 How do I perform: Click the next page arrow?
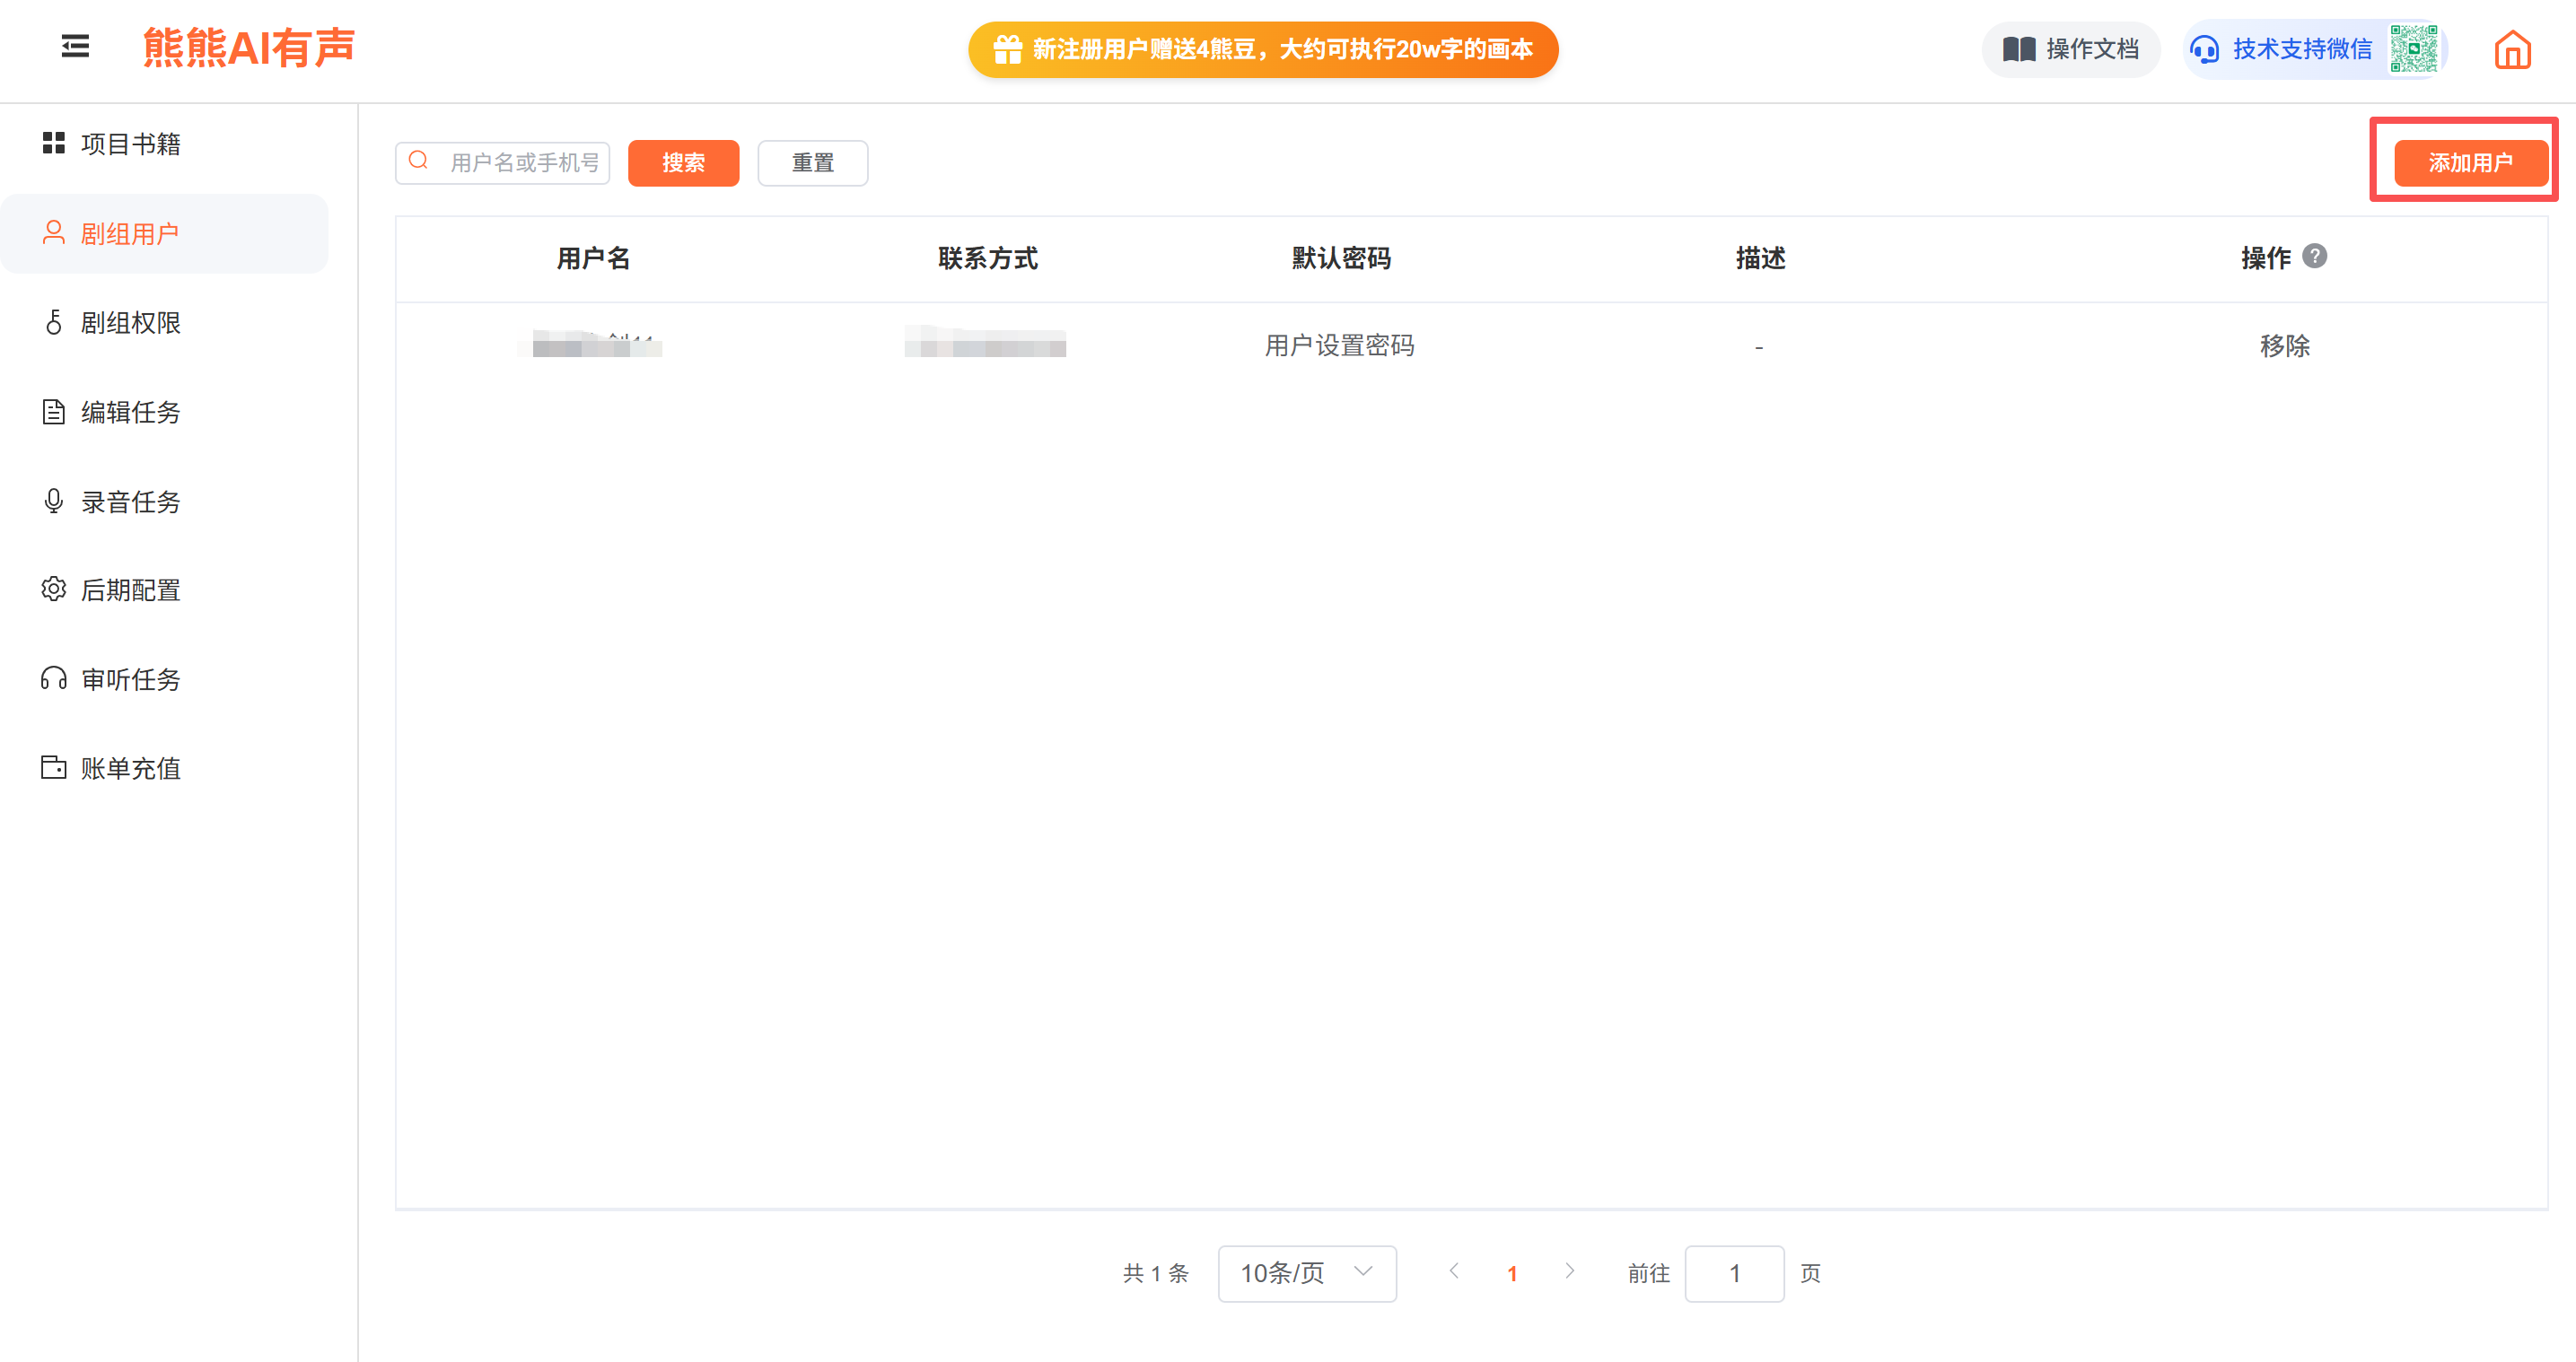1570,1271
